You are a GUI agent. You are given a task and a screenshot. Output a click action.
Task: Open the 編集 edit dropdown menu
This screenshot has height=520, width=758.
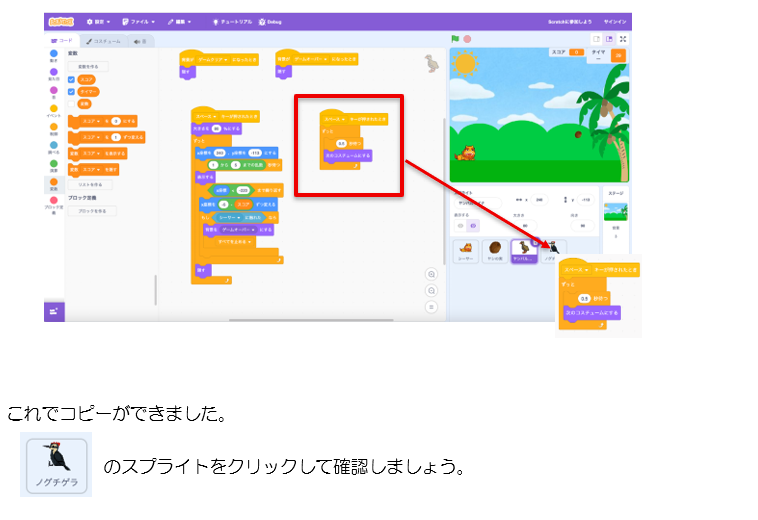click(182, 21)
